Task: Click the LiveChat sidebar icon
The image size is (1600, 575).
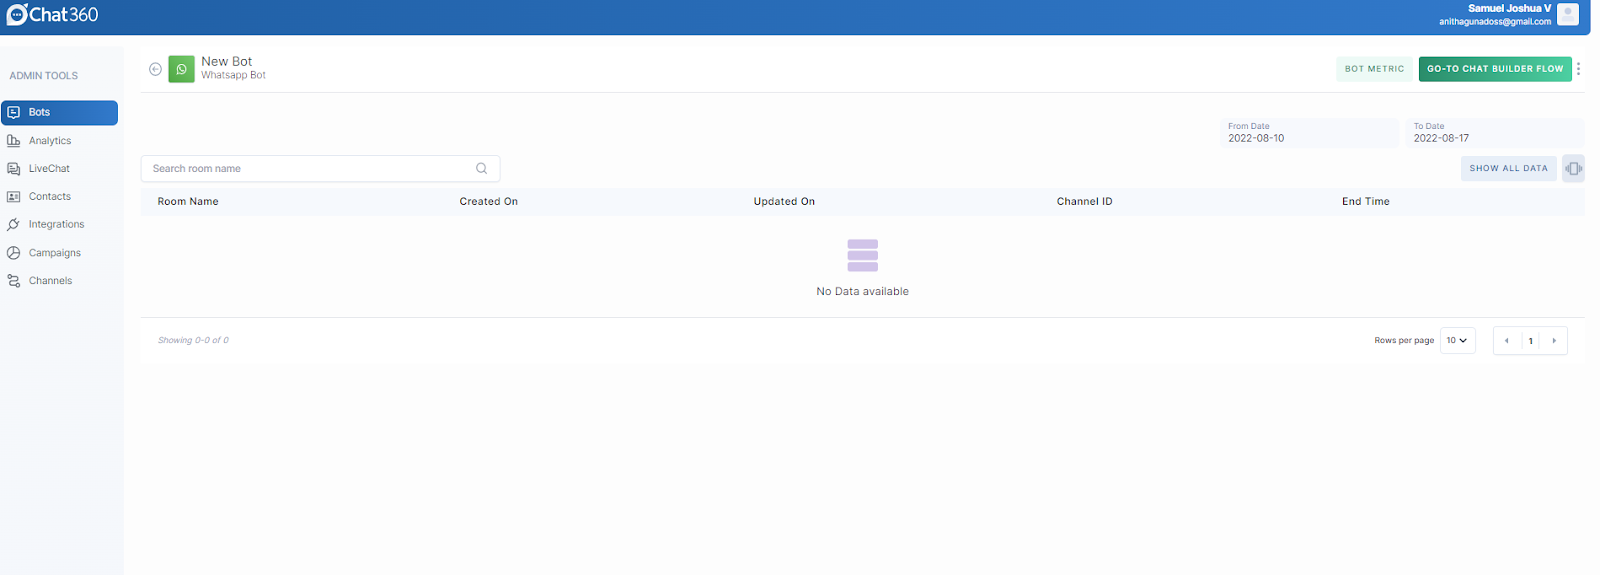Action: tap(14, 169)
